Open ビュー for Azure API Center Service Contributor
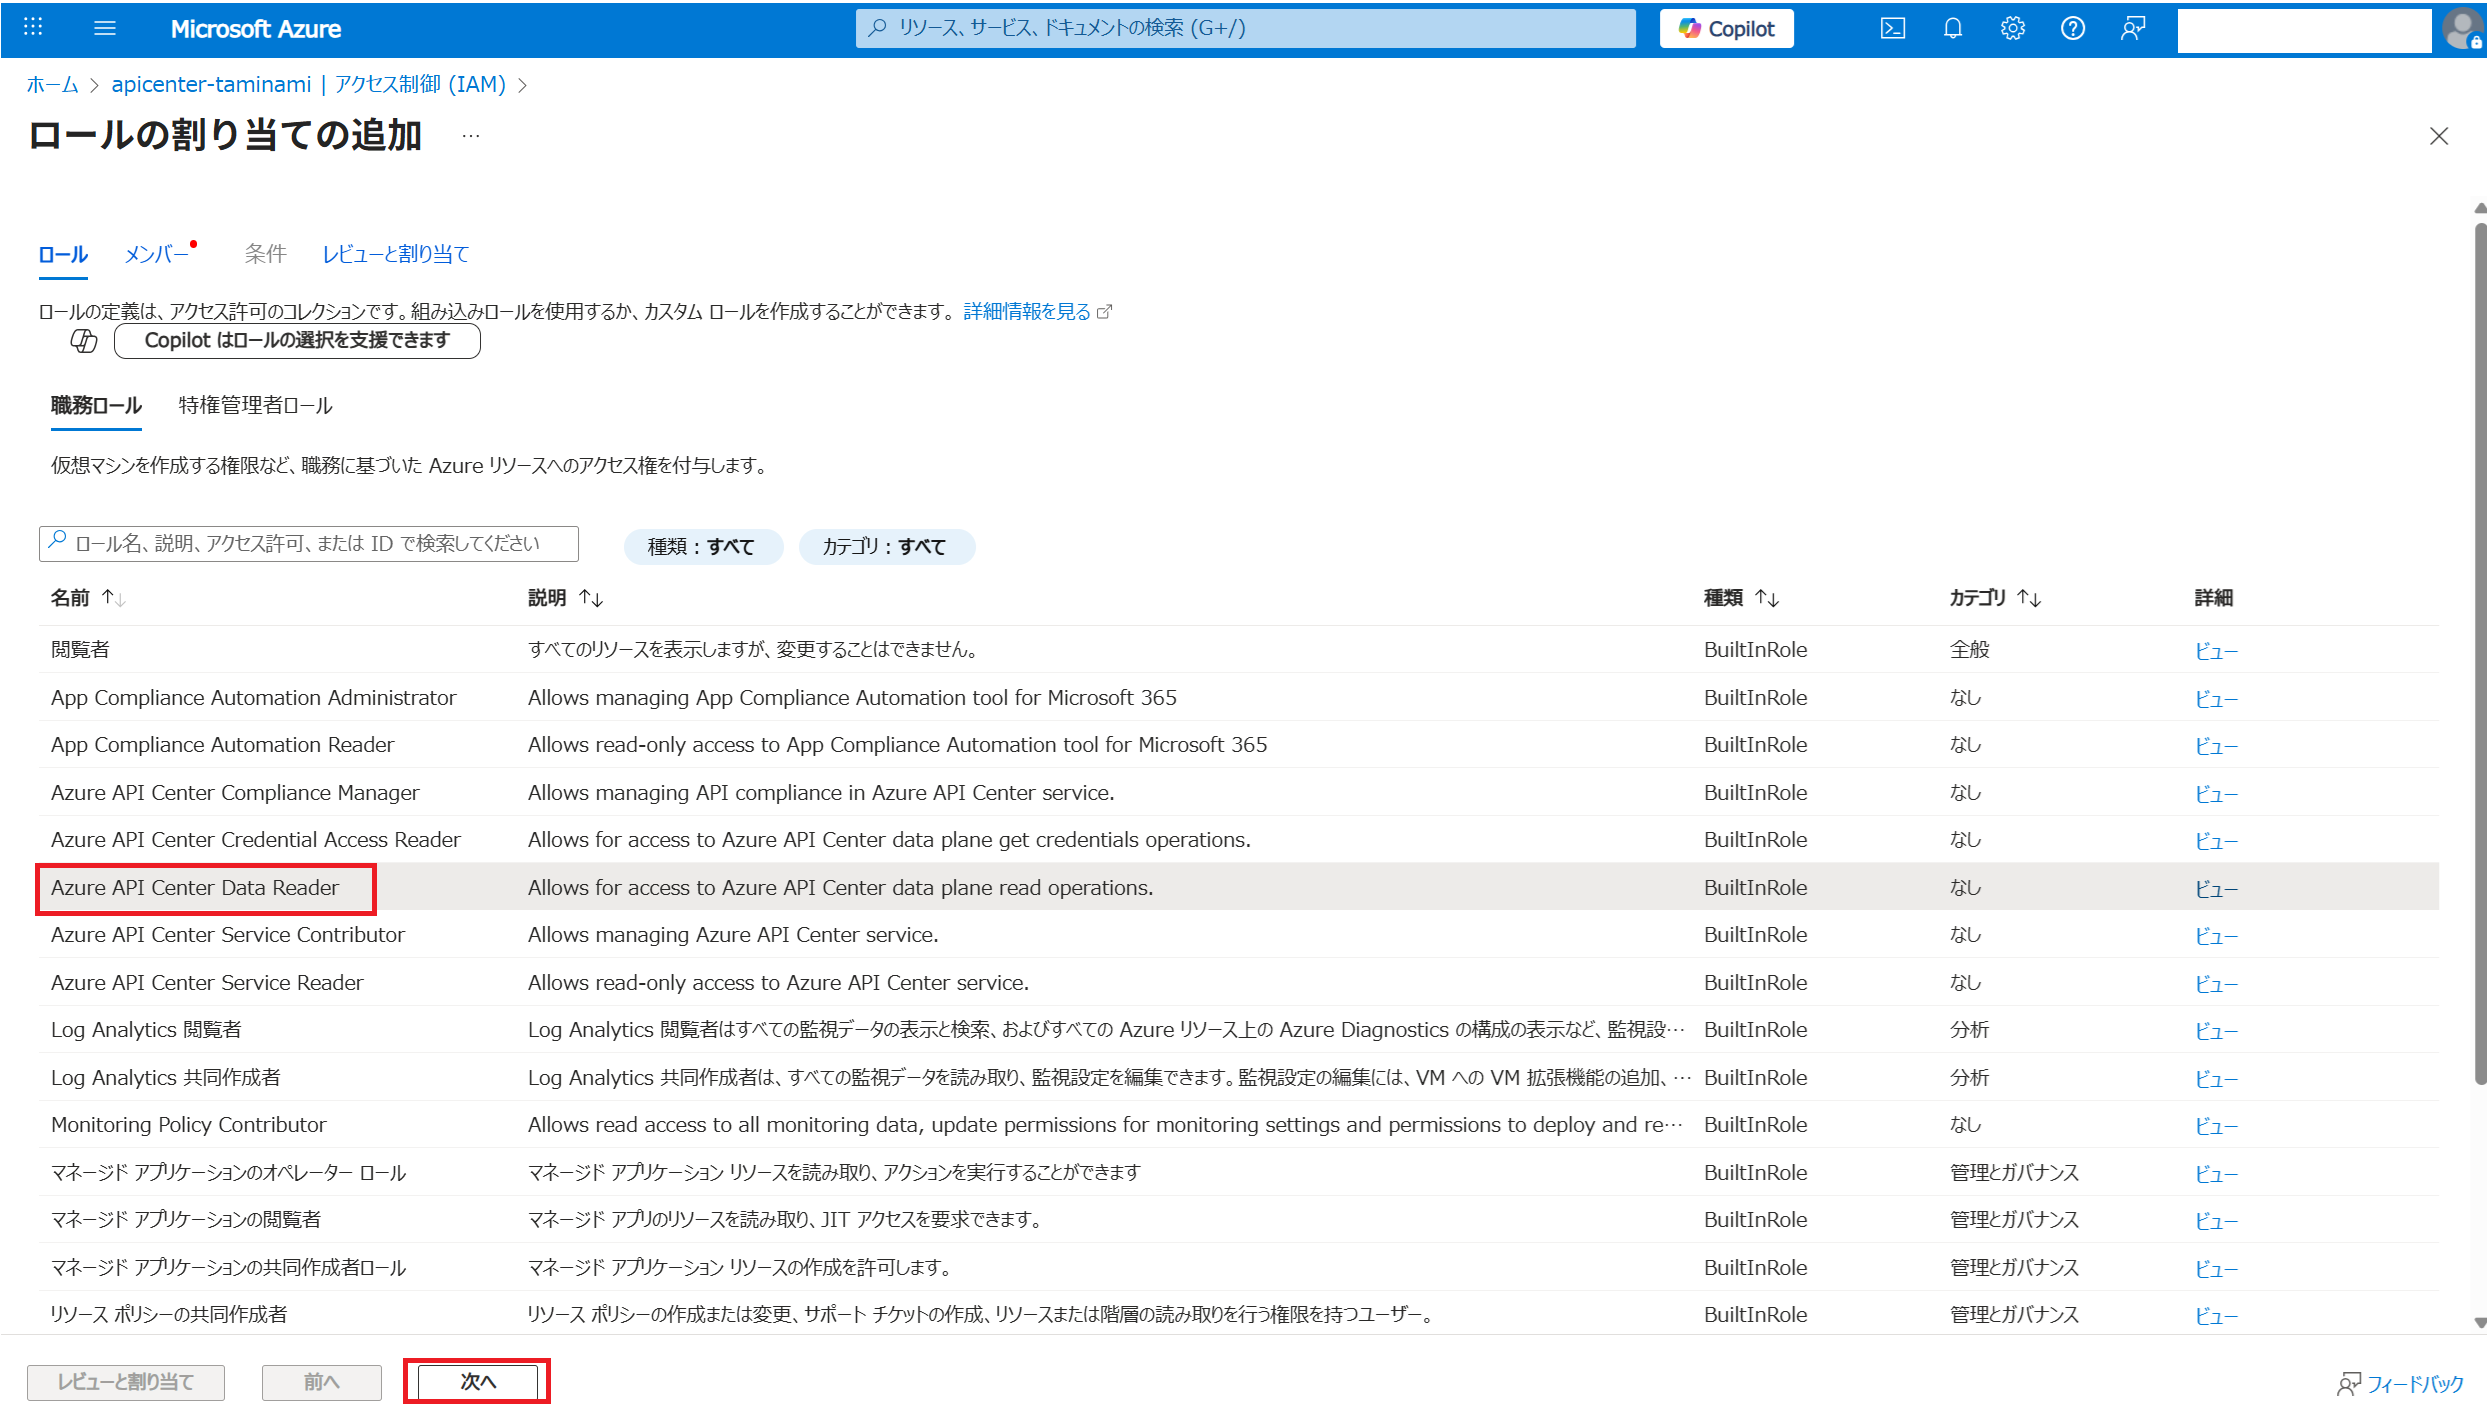Screen dimensions: 2487x1408 point(2216,936)
